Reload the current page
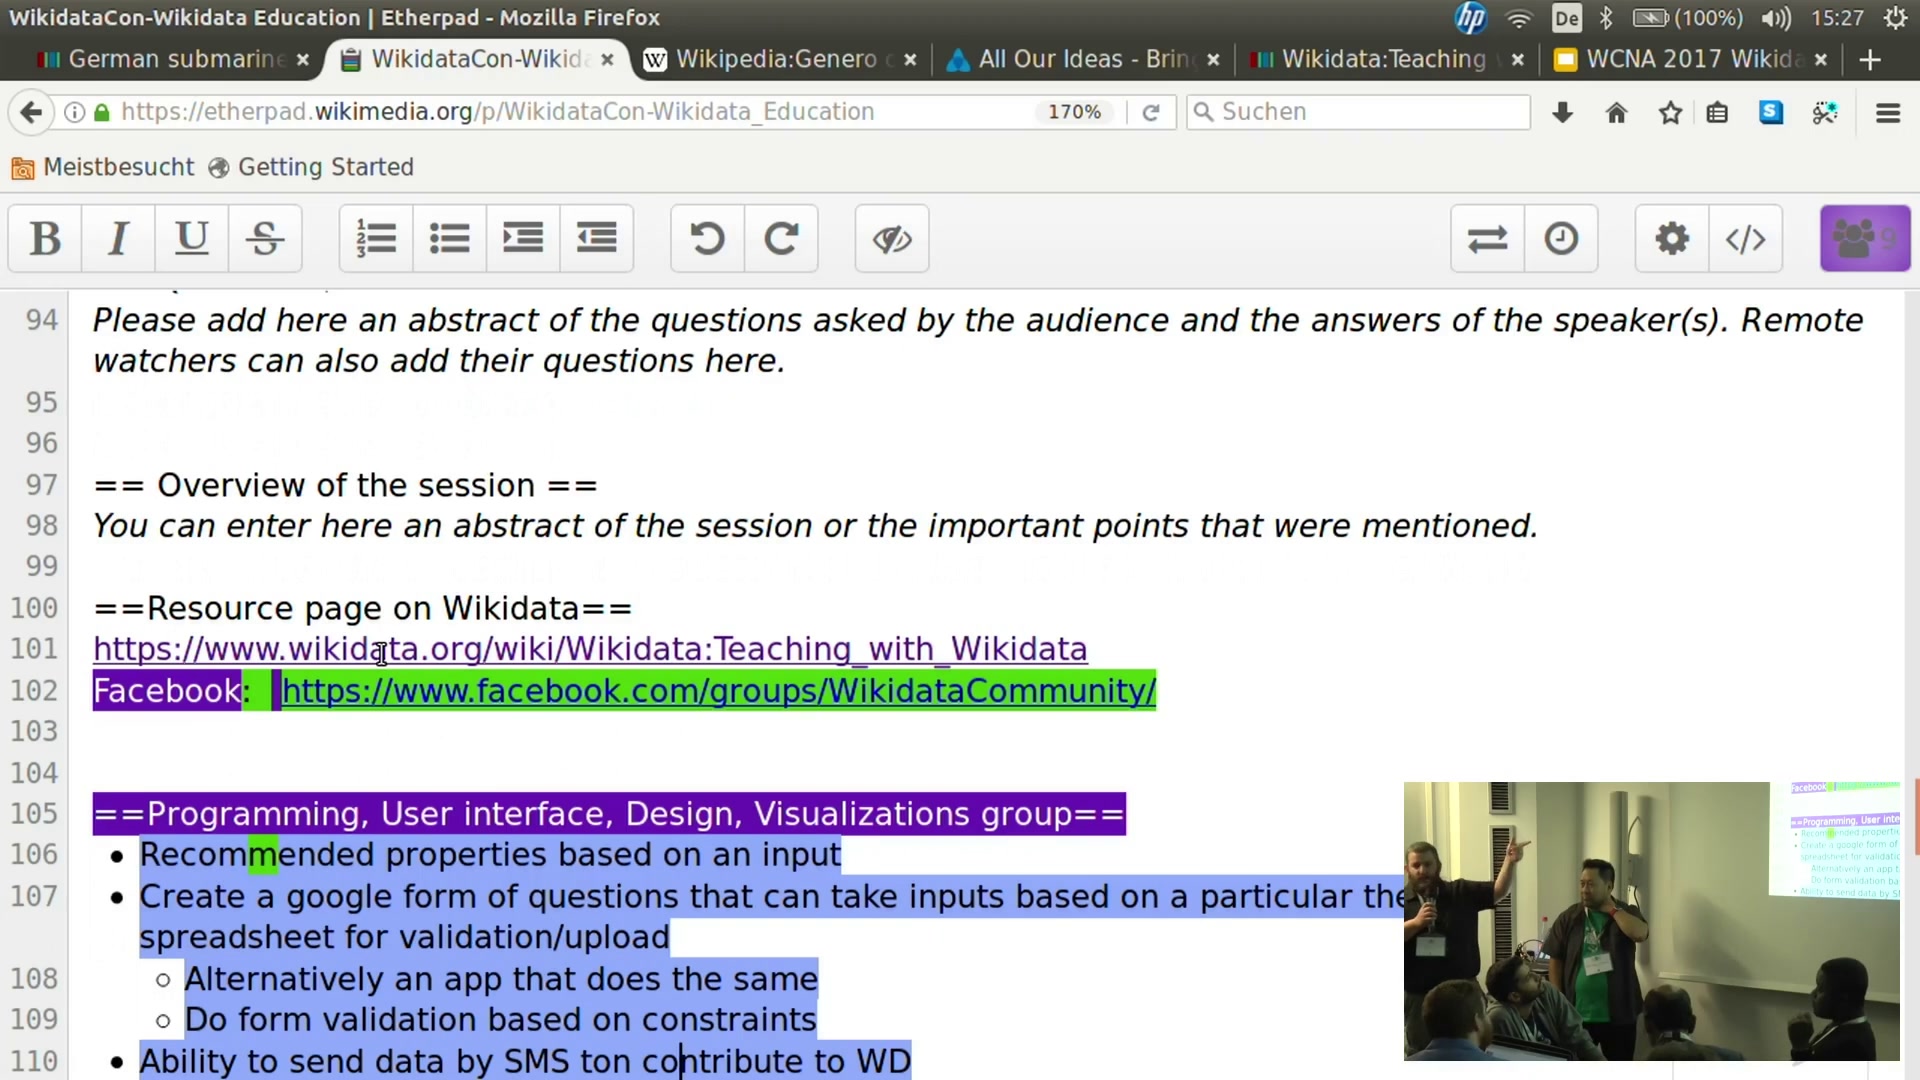The width and height of the screenshot is (1920, 1080). [1151, 112]
